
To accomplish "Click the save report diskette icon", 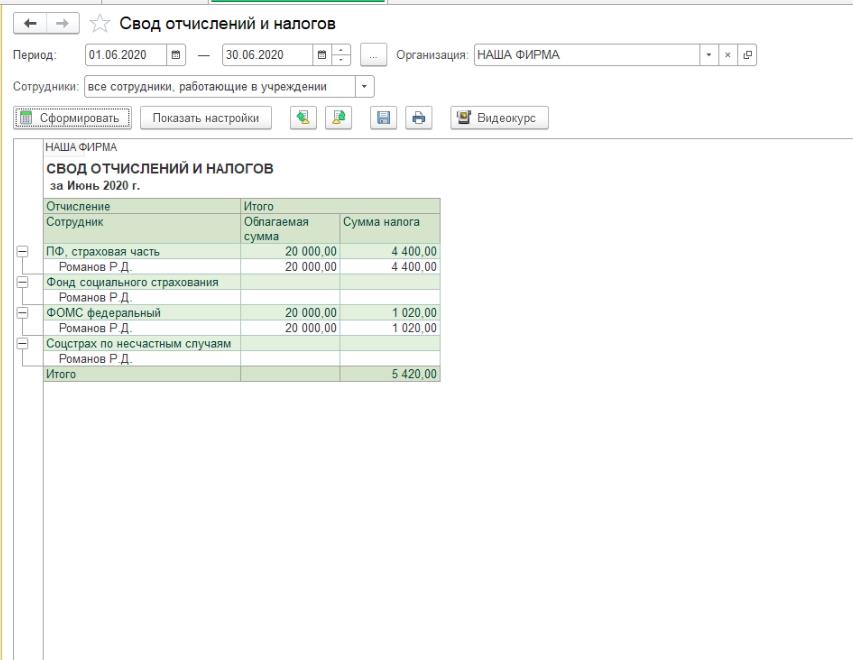I will point(381,118).
